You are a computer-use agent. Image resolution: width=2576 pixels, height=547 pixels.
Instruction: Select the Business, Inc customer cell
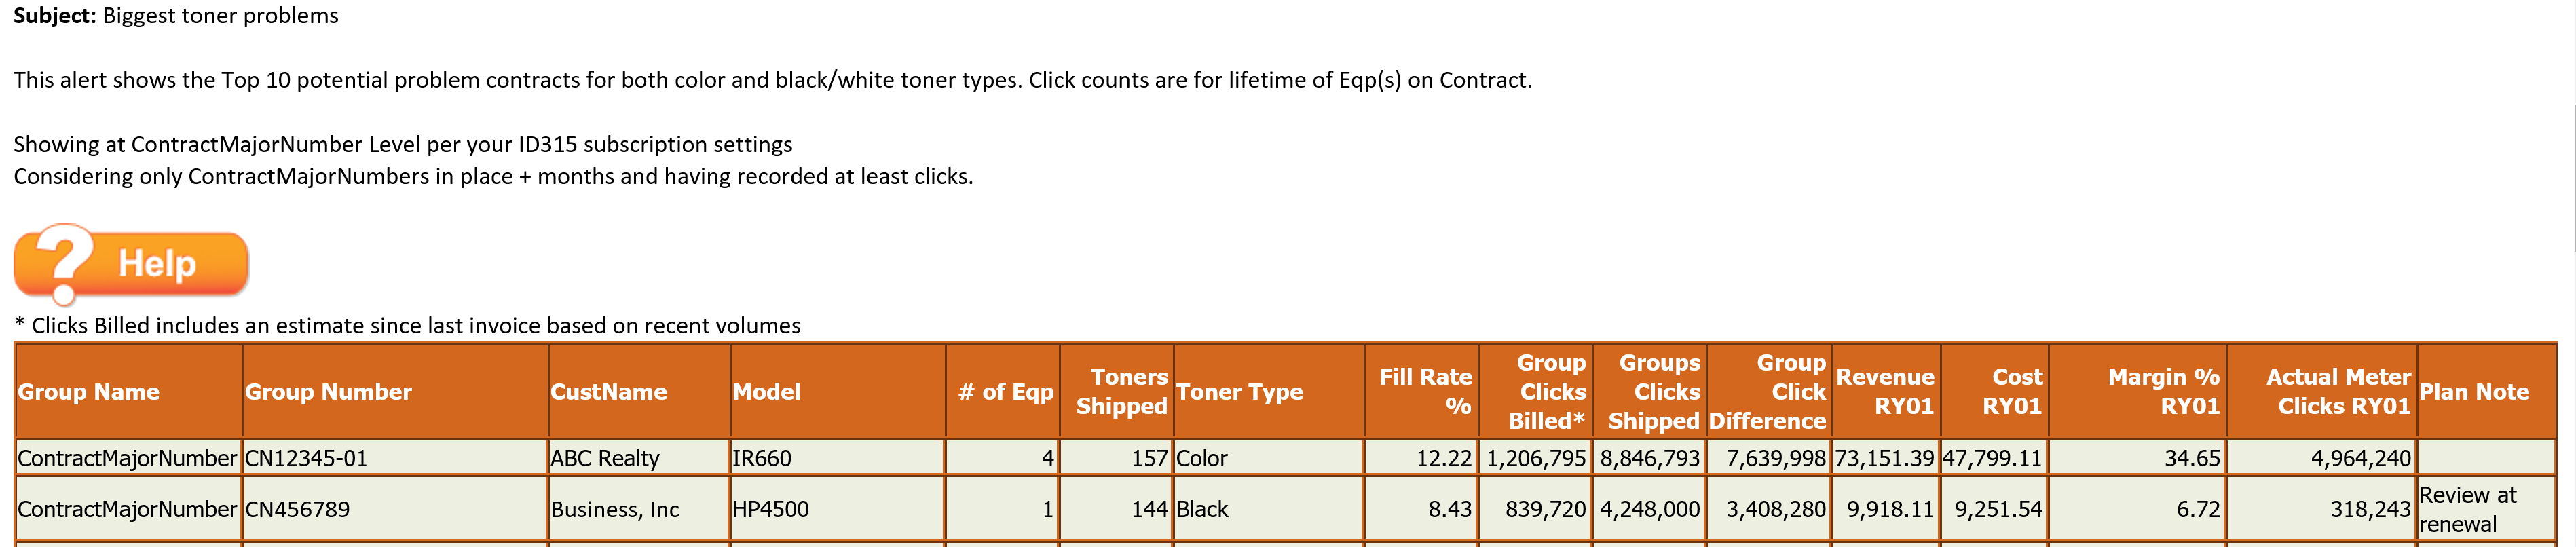[x=615, y=509]
